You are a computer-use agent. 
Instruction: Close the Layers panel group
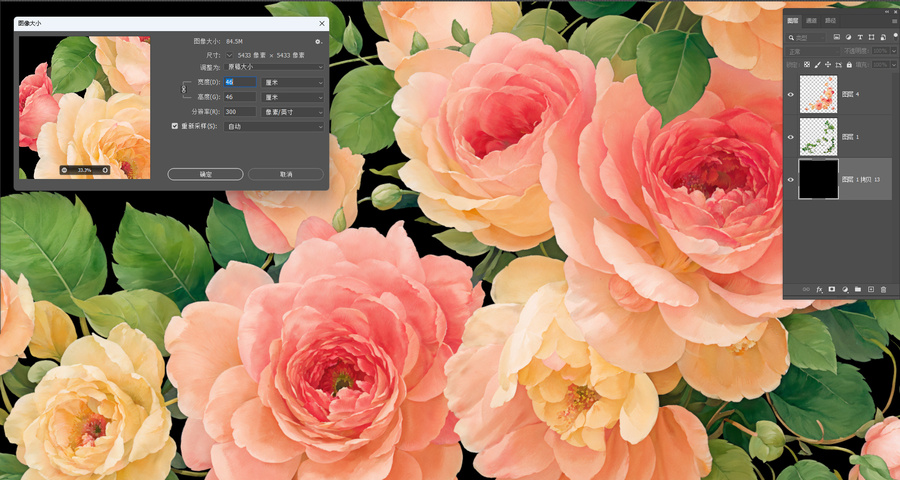(895, 12)
